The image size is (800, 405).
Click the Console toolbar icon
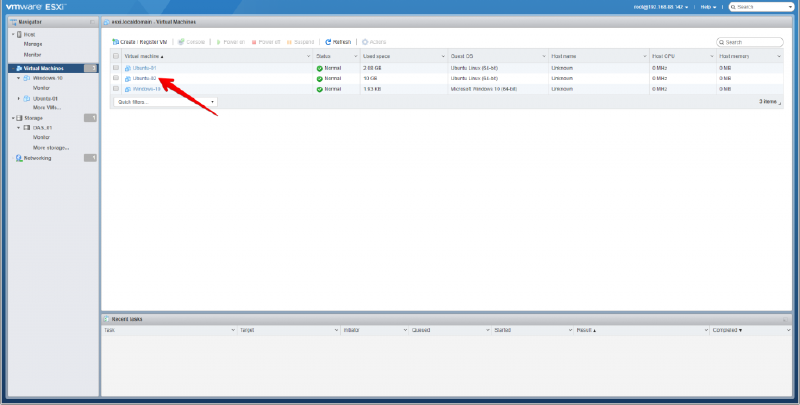(180, 42)
